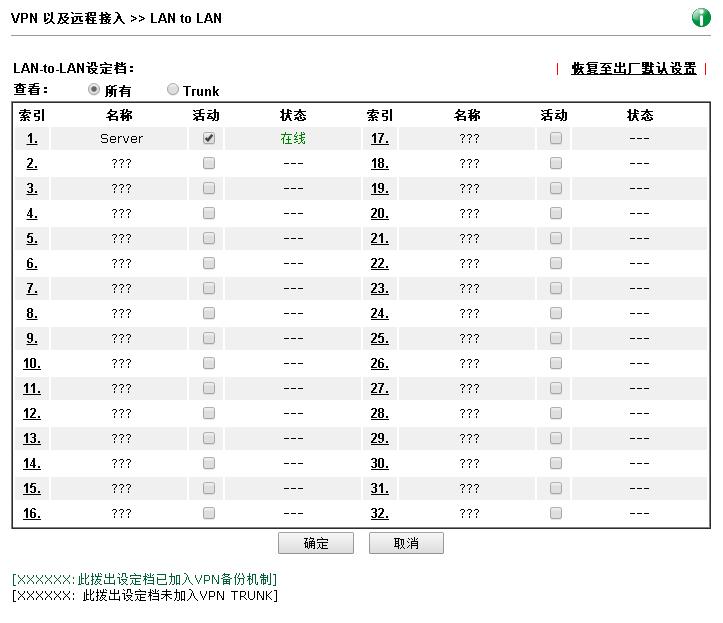
Task: Click the left 名称 column header
Action: (119, 115)
